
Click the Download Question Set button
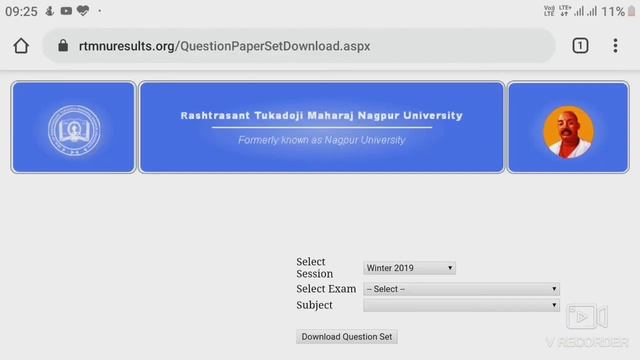(347, 337)
